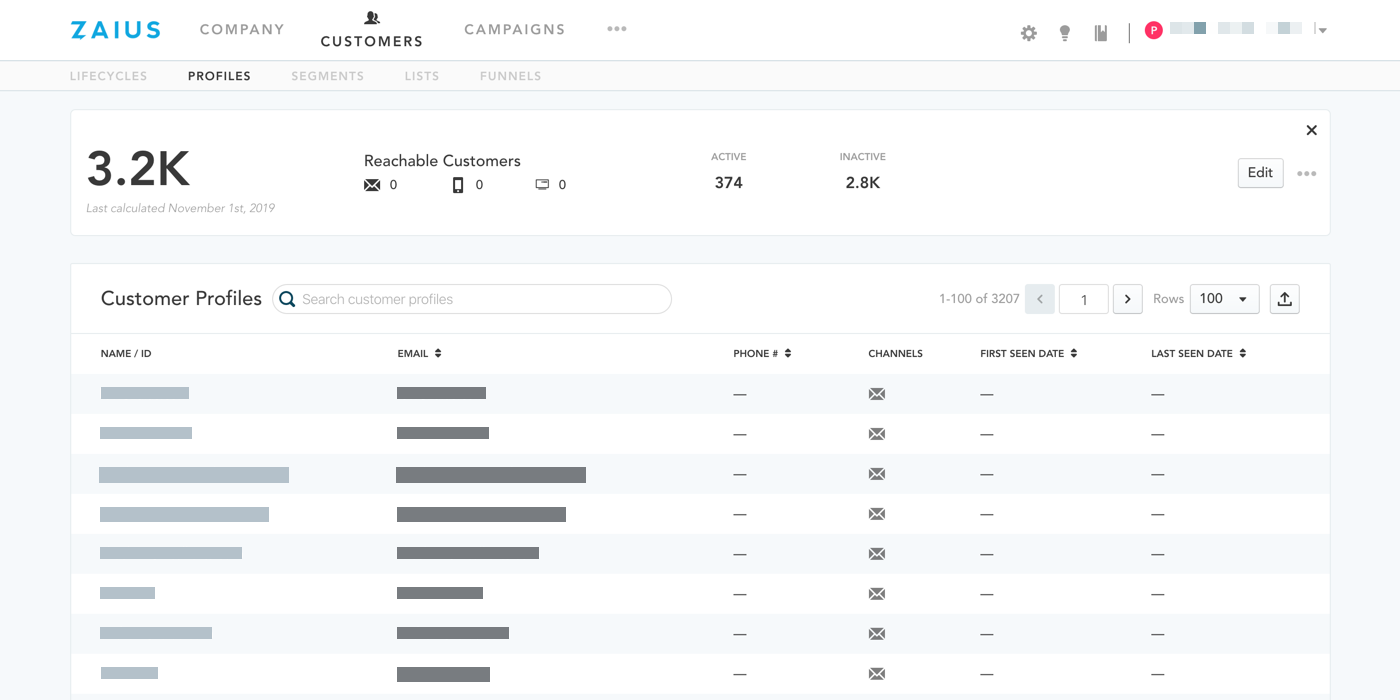Click the Inactive count 2.8K

click(863, 183)
